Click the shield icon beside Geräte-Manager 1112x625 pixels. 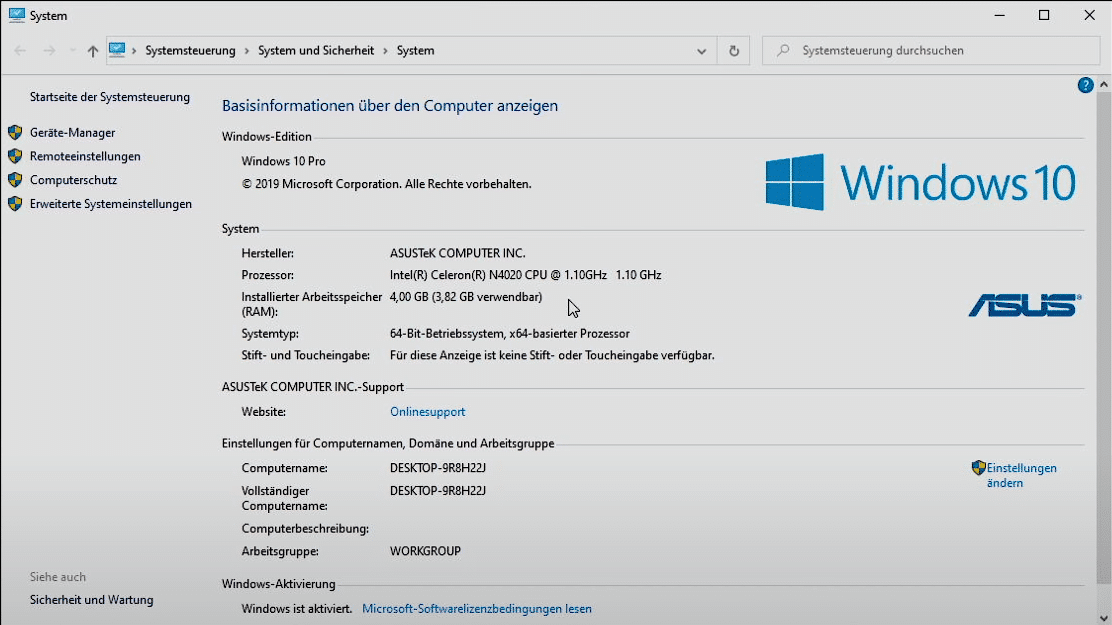[15, 133]
